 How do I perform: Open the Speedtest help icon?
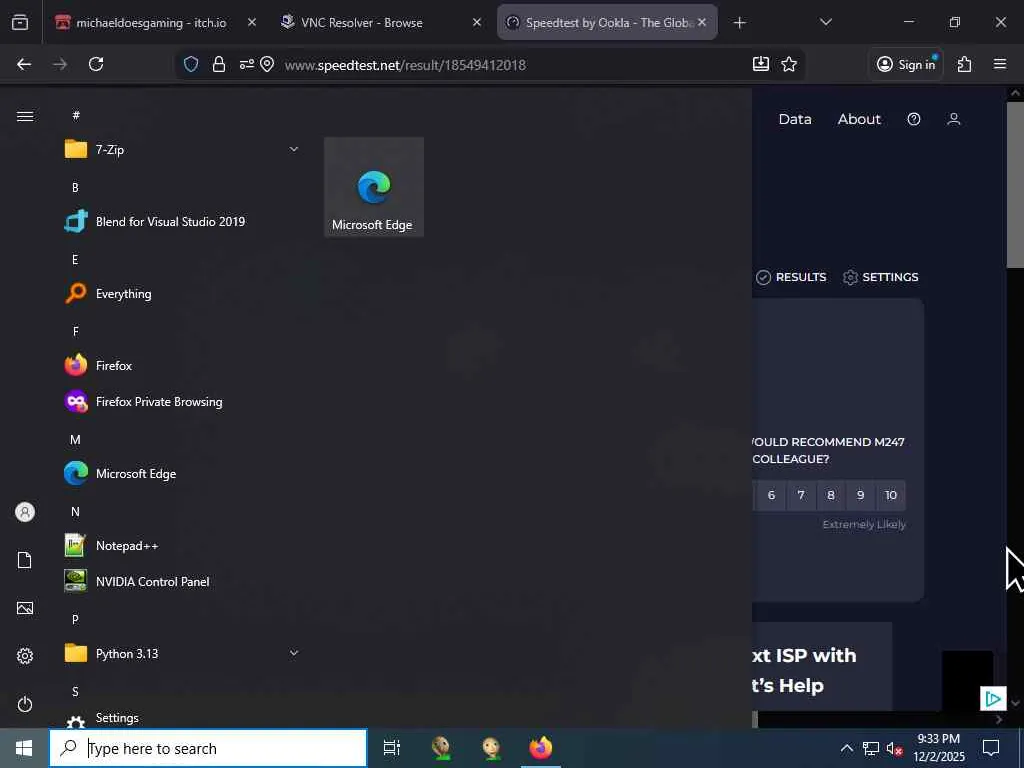[x=914, y=119]
